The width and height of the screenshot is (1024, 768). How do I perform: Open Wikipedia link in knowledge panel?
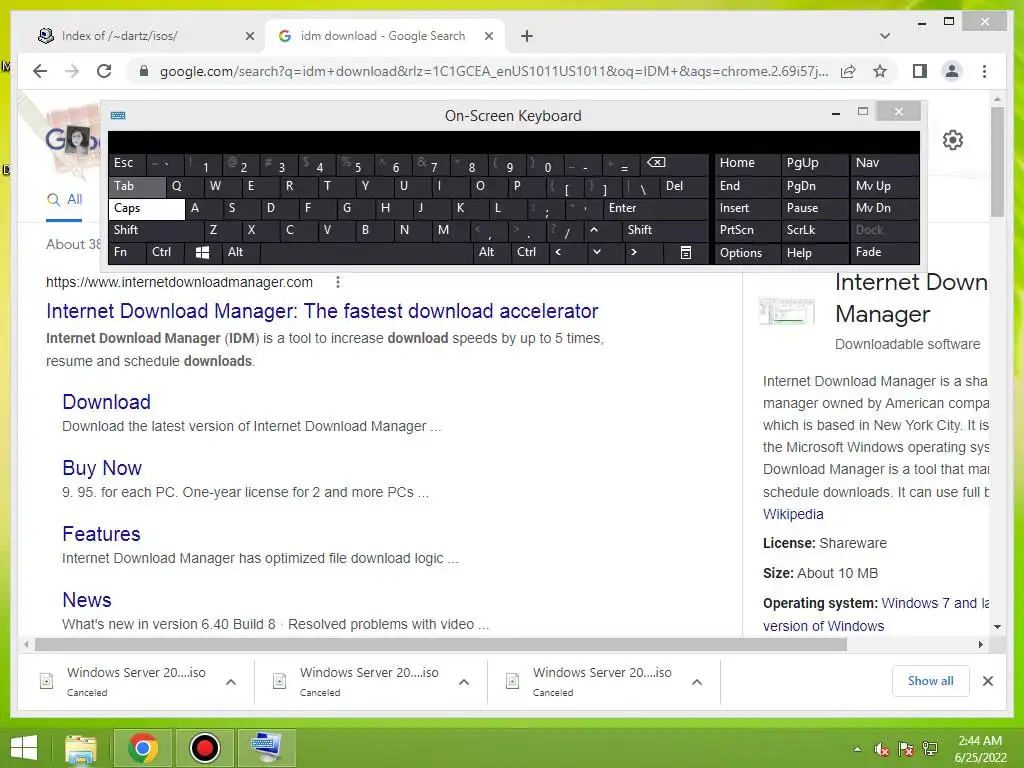click(x=793, y=514)
